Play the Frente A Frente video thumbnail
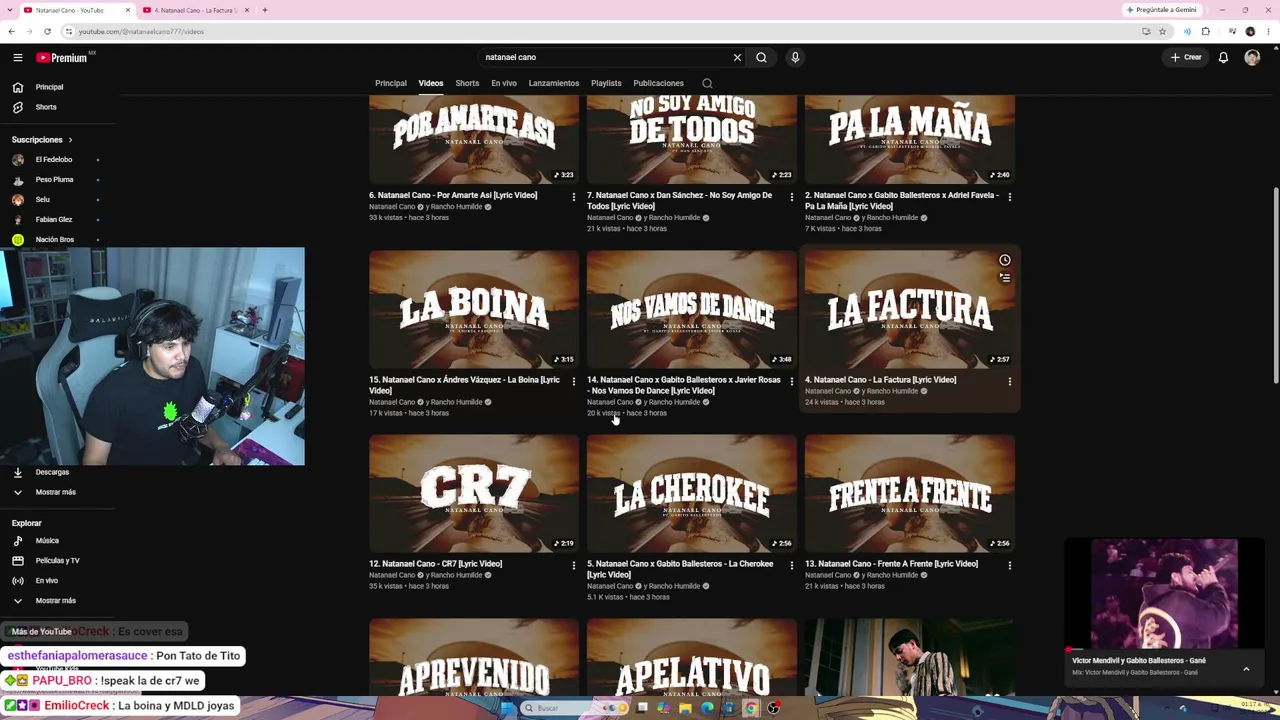This screenshot has height=720, width=1280. (x=910, y=494)
